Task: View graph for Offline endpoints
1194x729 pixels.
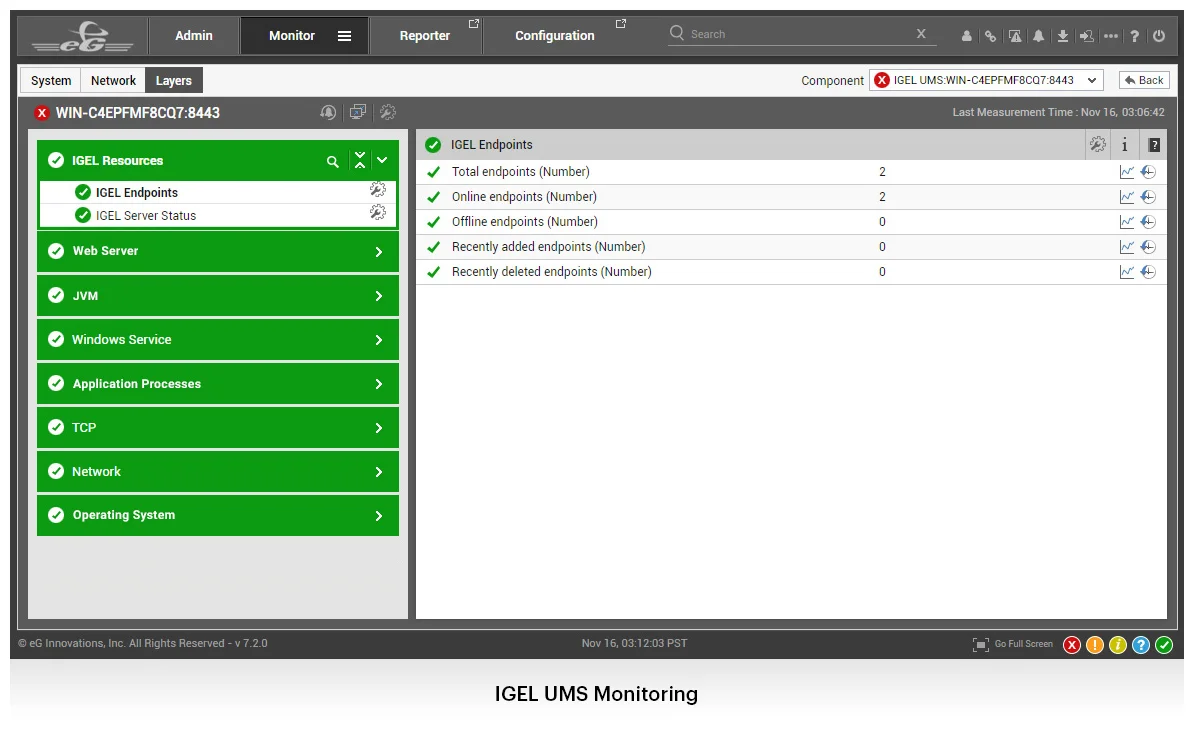Action: pos(1127,222)
